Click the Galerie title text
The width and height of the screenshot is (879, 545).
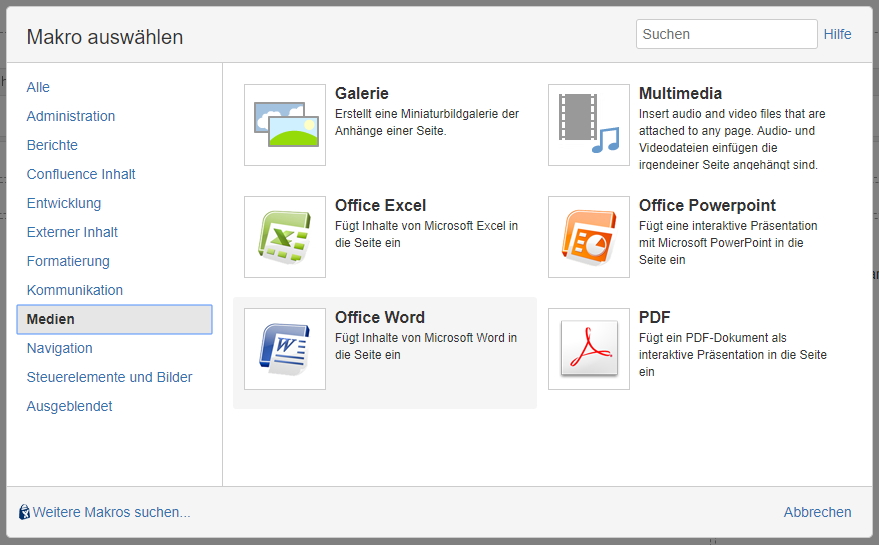point(362,93)
